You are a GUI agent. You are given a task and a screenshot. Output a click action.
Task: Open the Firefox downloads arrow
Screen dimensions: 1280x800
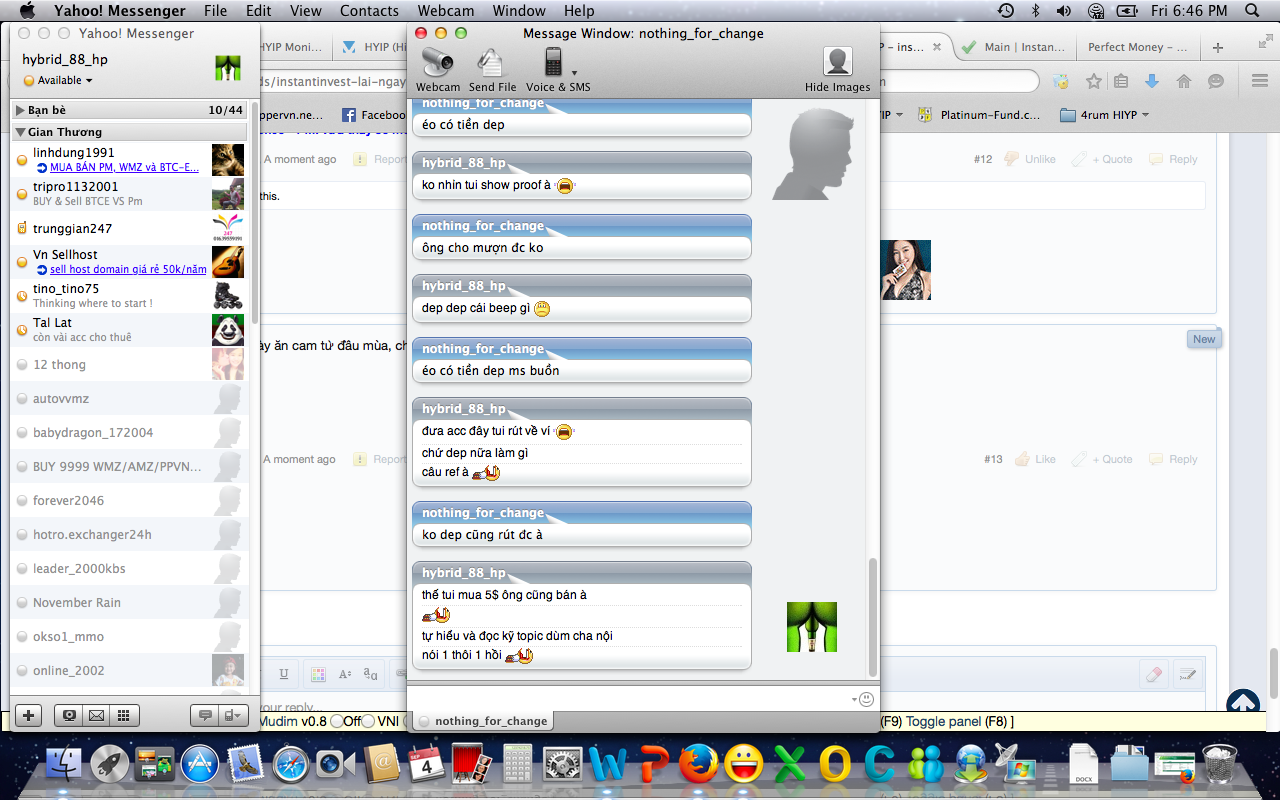point(1152,82)
